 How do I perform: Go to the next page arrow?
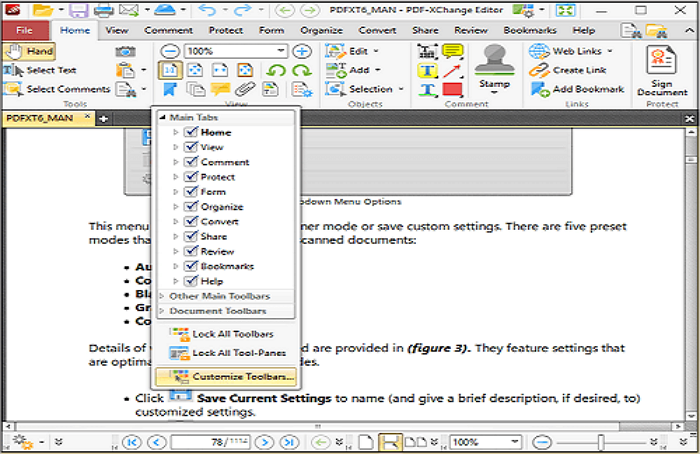tap(264, 441)
